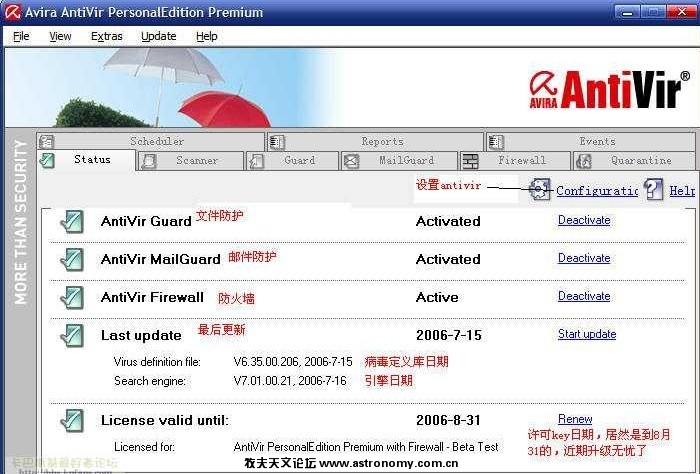Switch to the Scheduler tab
This screenshot has width=700, height=474.
[x=151, y=141]
